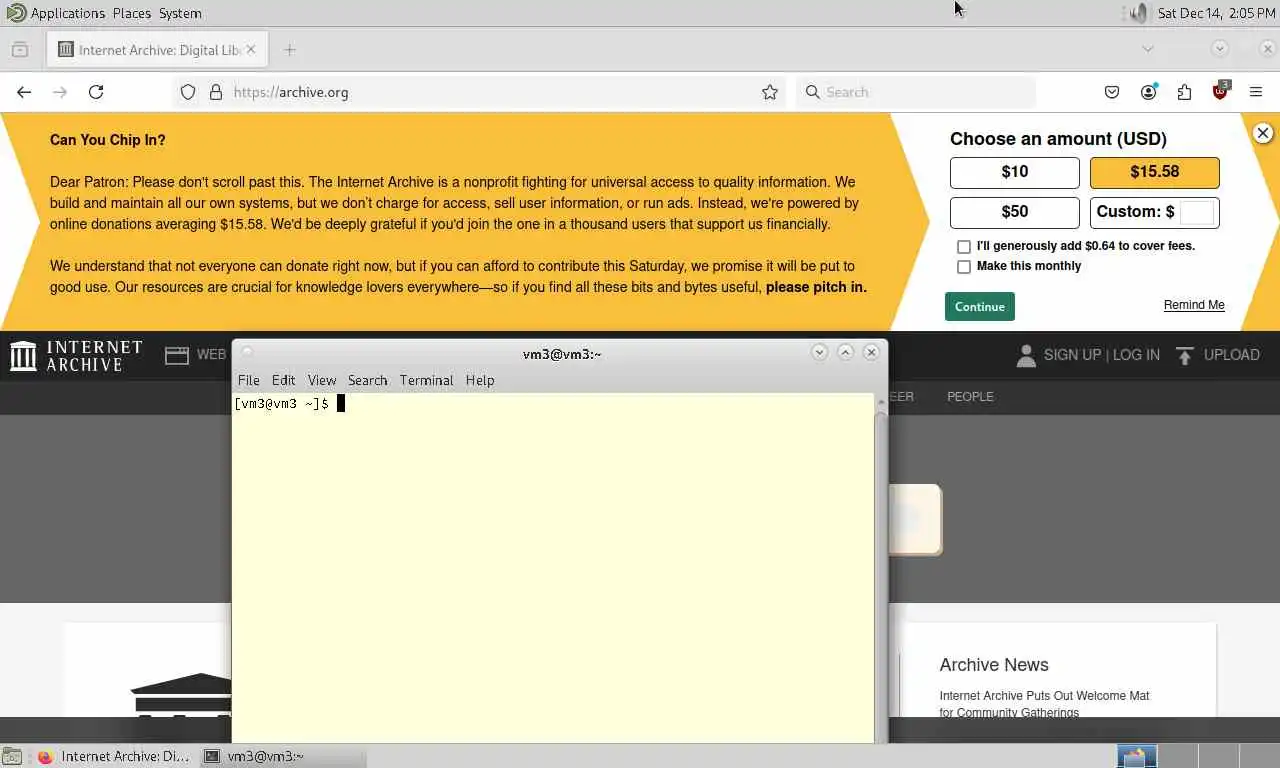Open the Pocket save icon
Image resolution: width=1280 pixels, height=768 pixels.
[x=1112, y=92]
